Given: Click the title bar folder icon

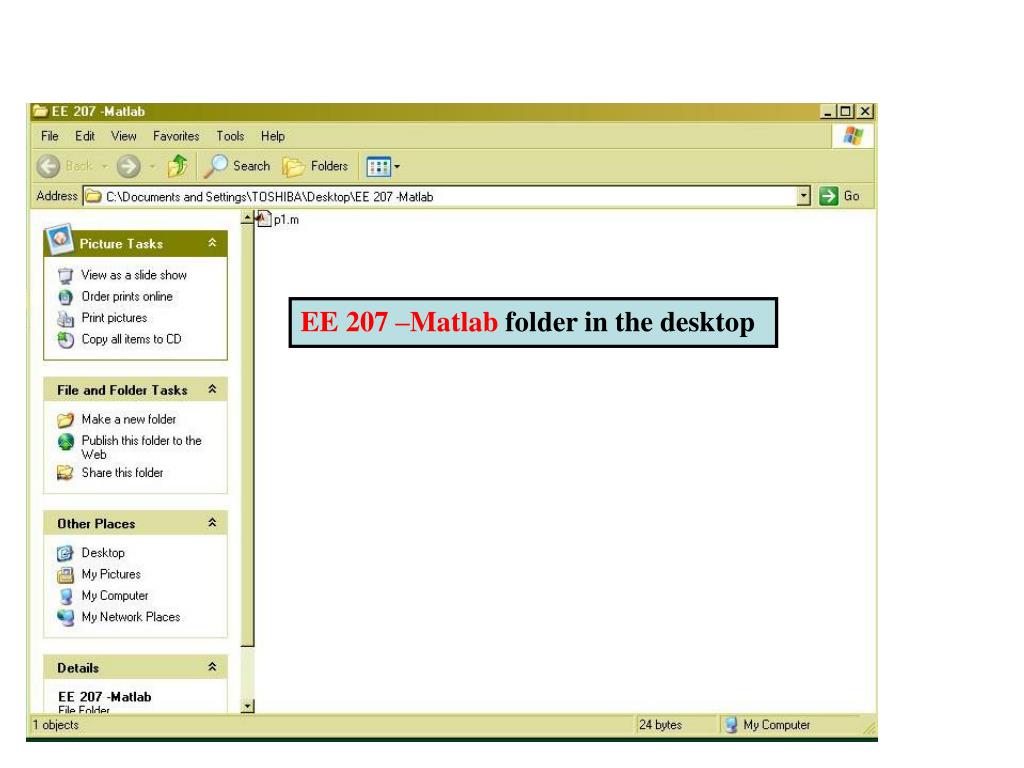Looking at the screenshot, I should click(x=40, y=111).
